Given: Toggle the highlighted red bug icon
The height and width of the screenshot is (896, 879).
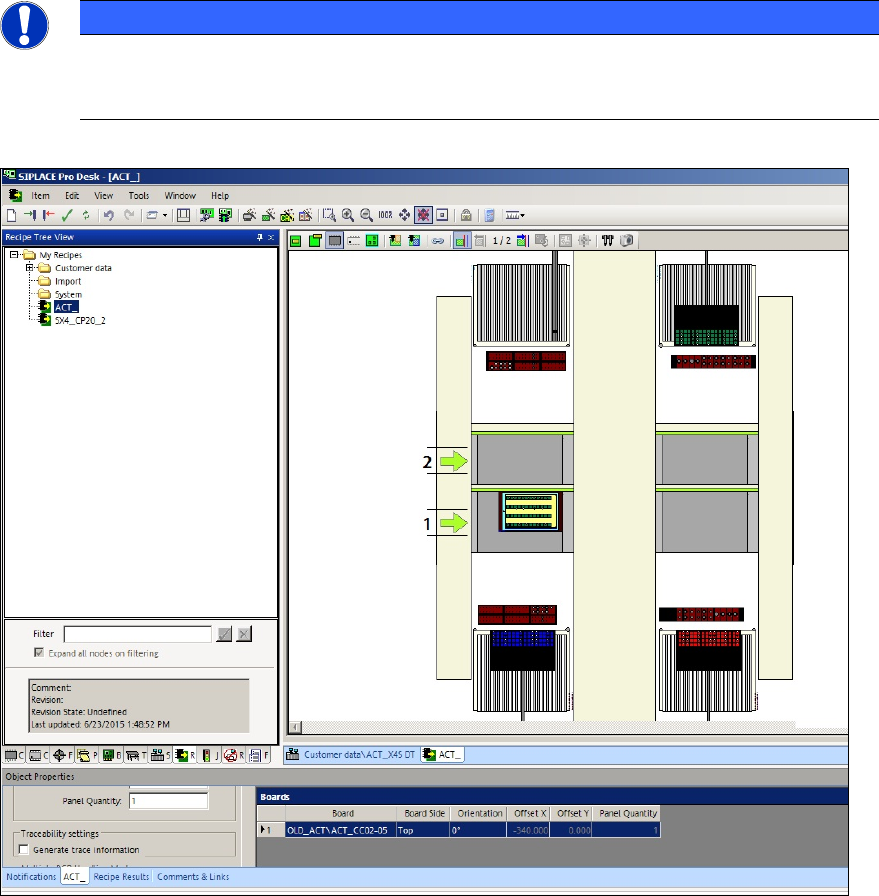Looking at the screenshot, I should click(x=423, y=215).
